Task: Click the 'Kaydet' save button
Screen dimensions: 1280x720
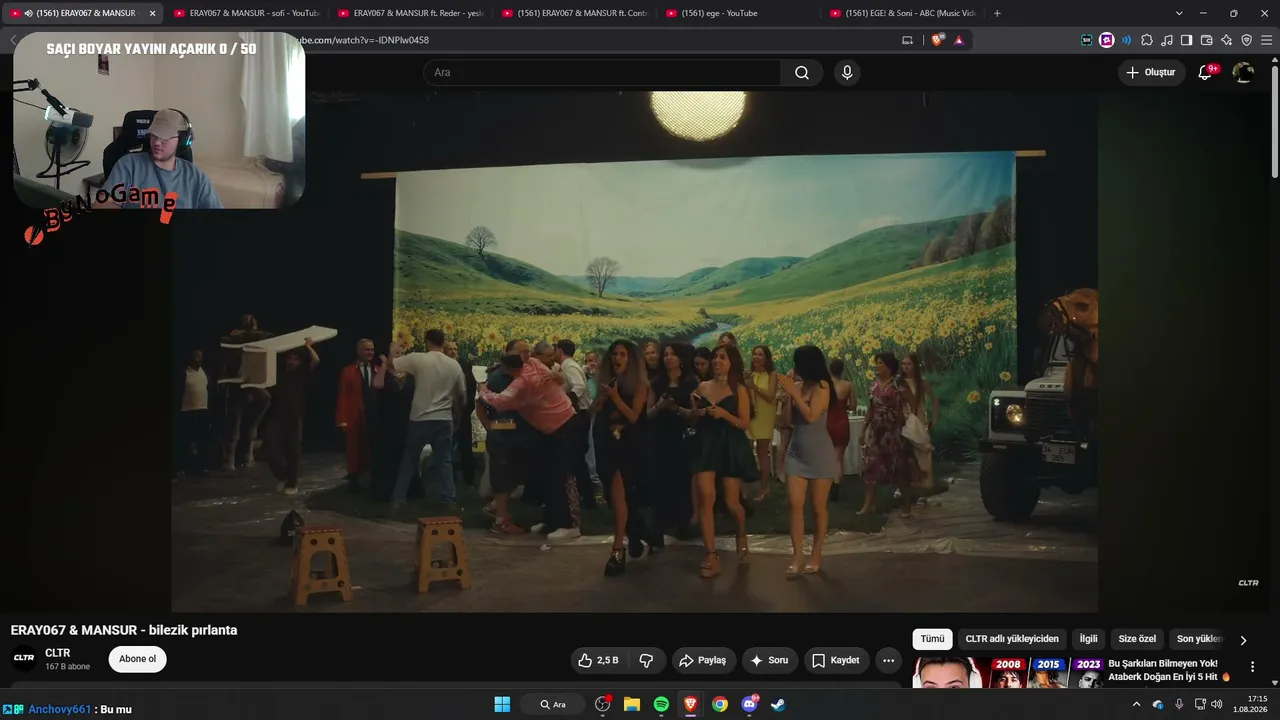Action: tap(836, 660)
